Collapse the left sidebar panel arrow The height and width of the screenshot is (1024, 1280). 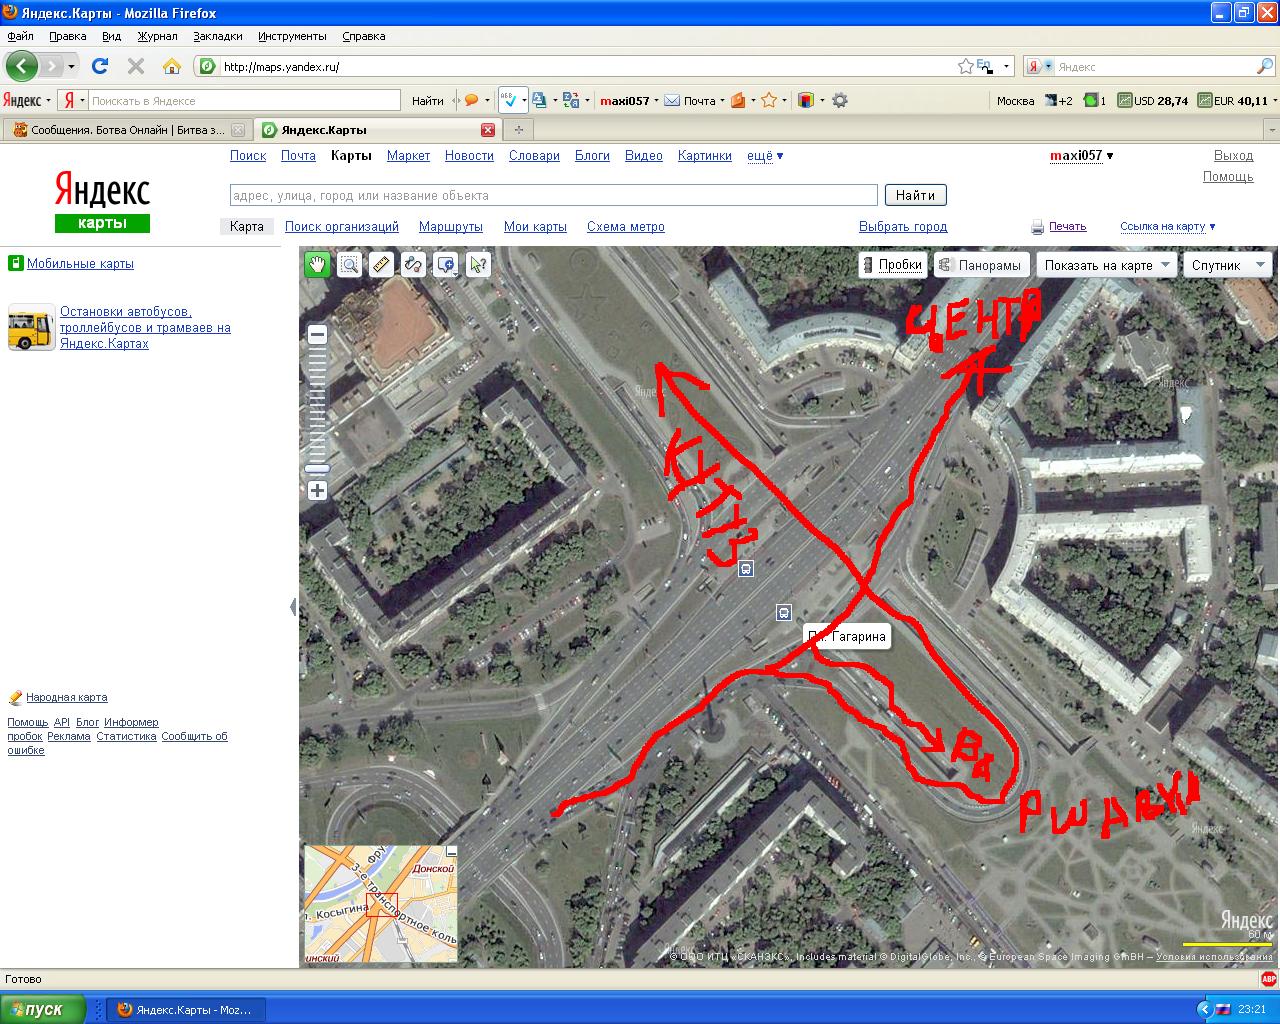(x=293, y=607)
